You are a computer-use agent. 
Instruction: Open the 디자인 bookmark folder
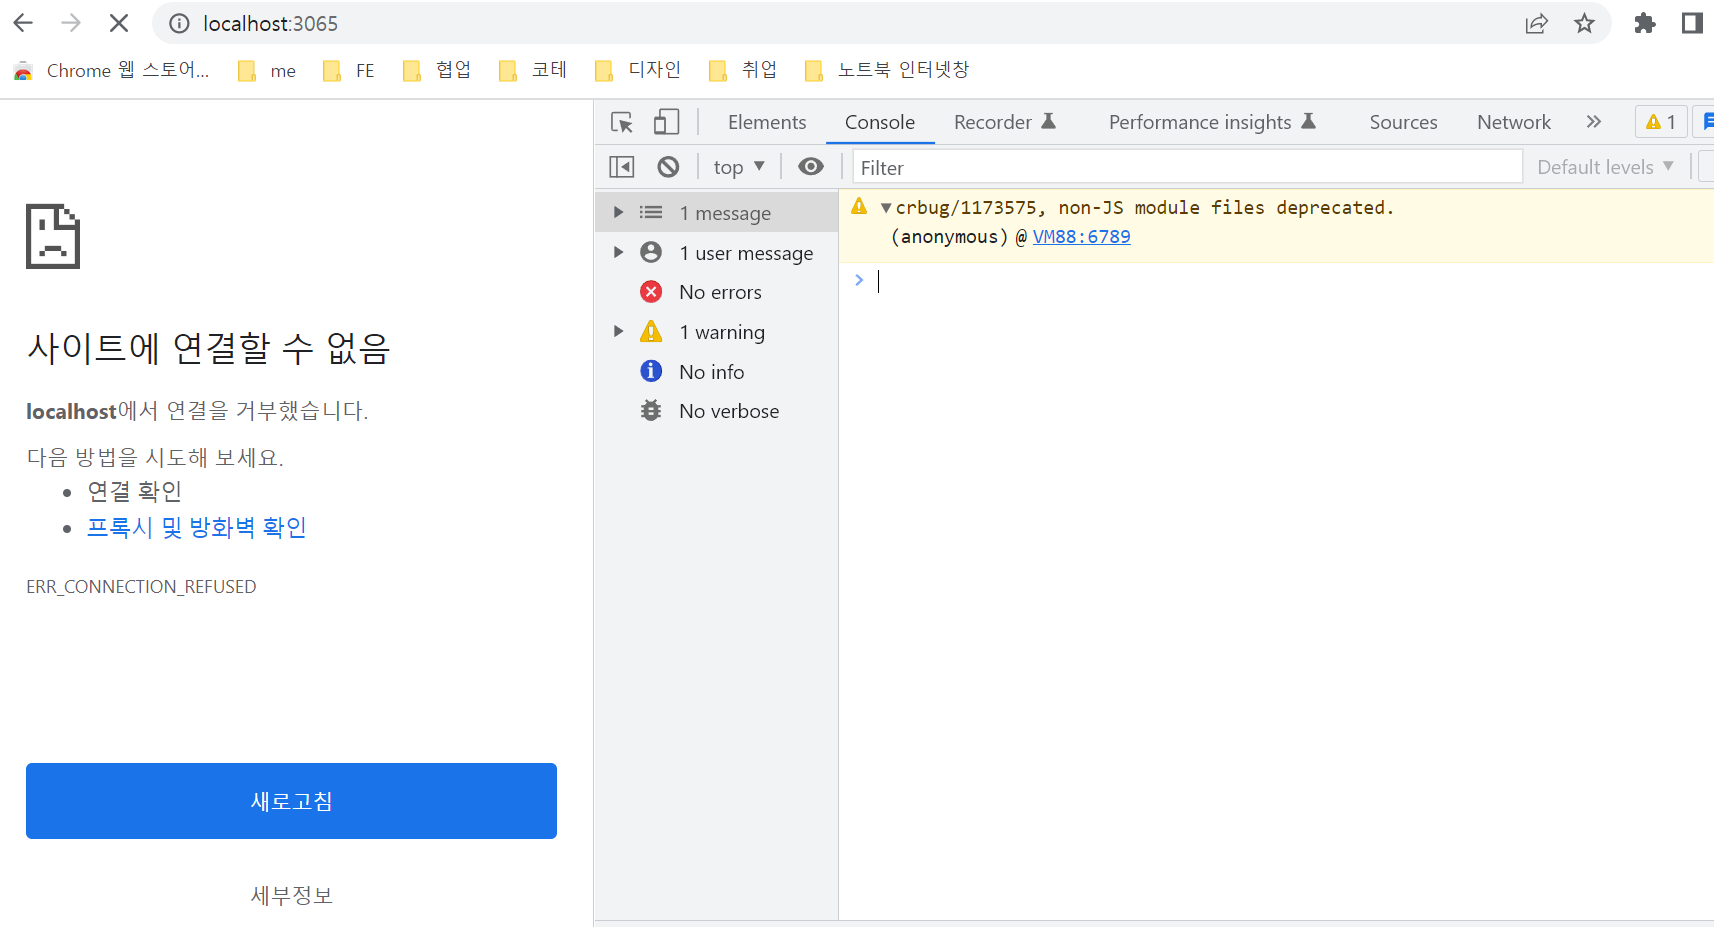[x=638, y=70]
